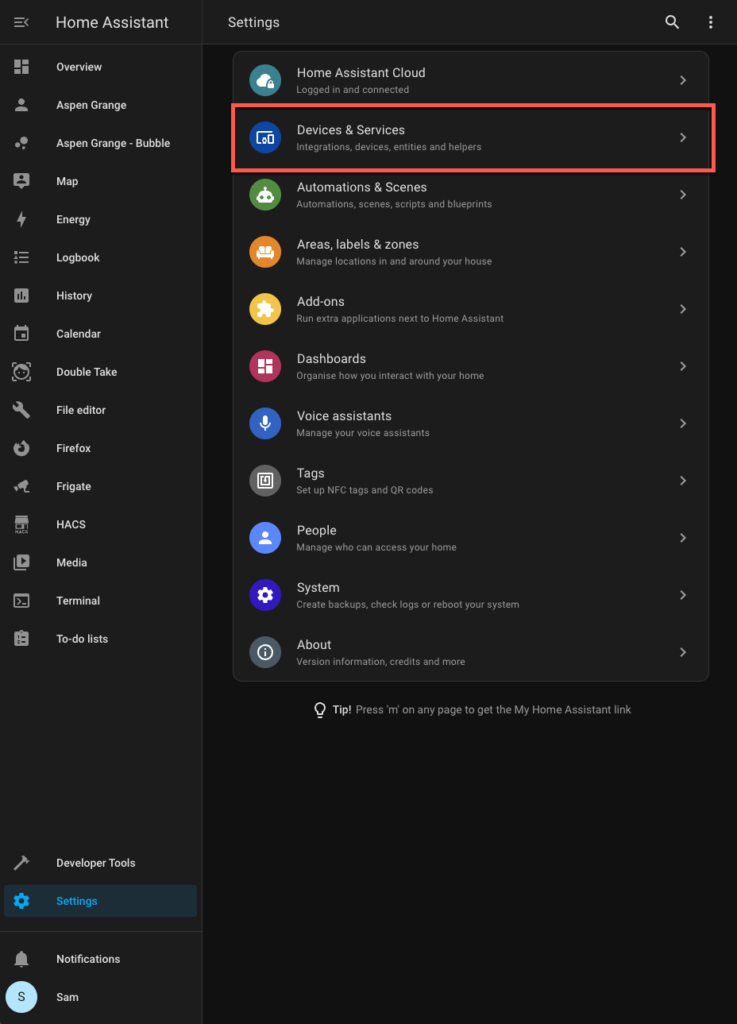Open the search magnifier icon
The width and height of the screenshot is (737, 1024).
click(x=672, y=22)
